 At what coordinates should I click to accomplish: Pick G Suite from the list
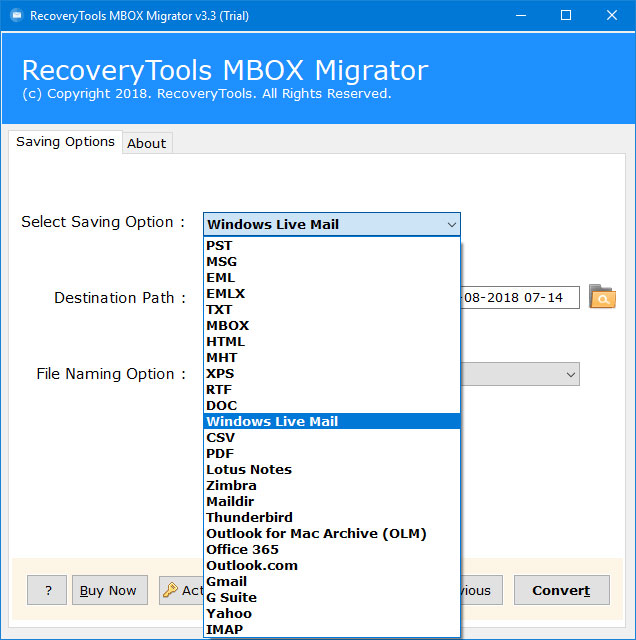(x=332, y=597)
